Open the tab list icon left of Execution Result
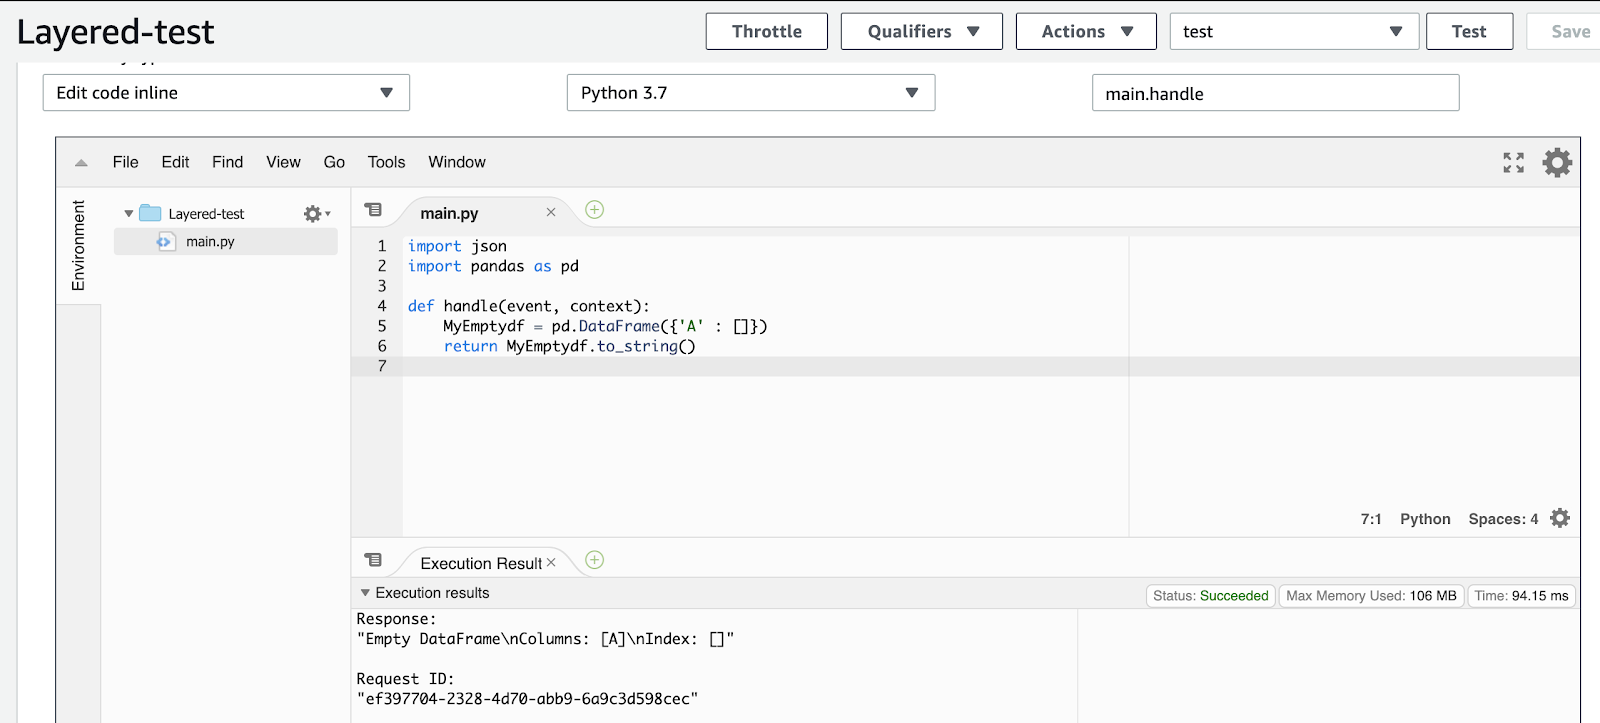 pyautogui.click(x=373, y=560)
